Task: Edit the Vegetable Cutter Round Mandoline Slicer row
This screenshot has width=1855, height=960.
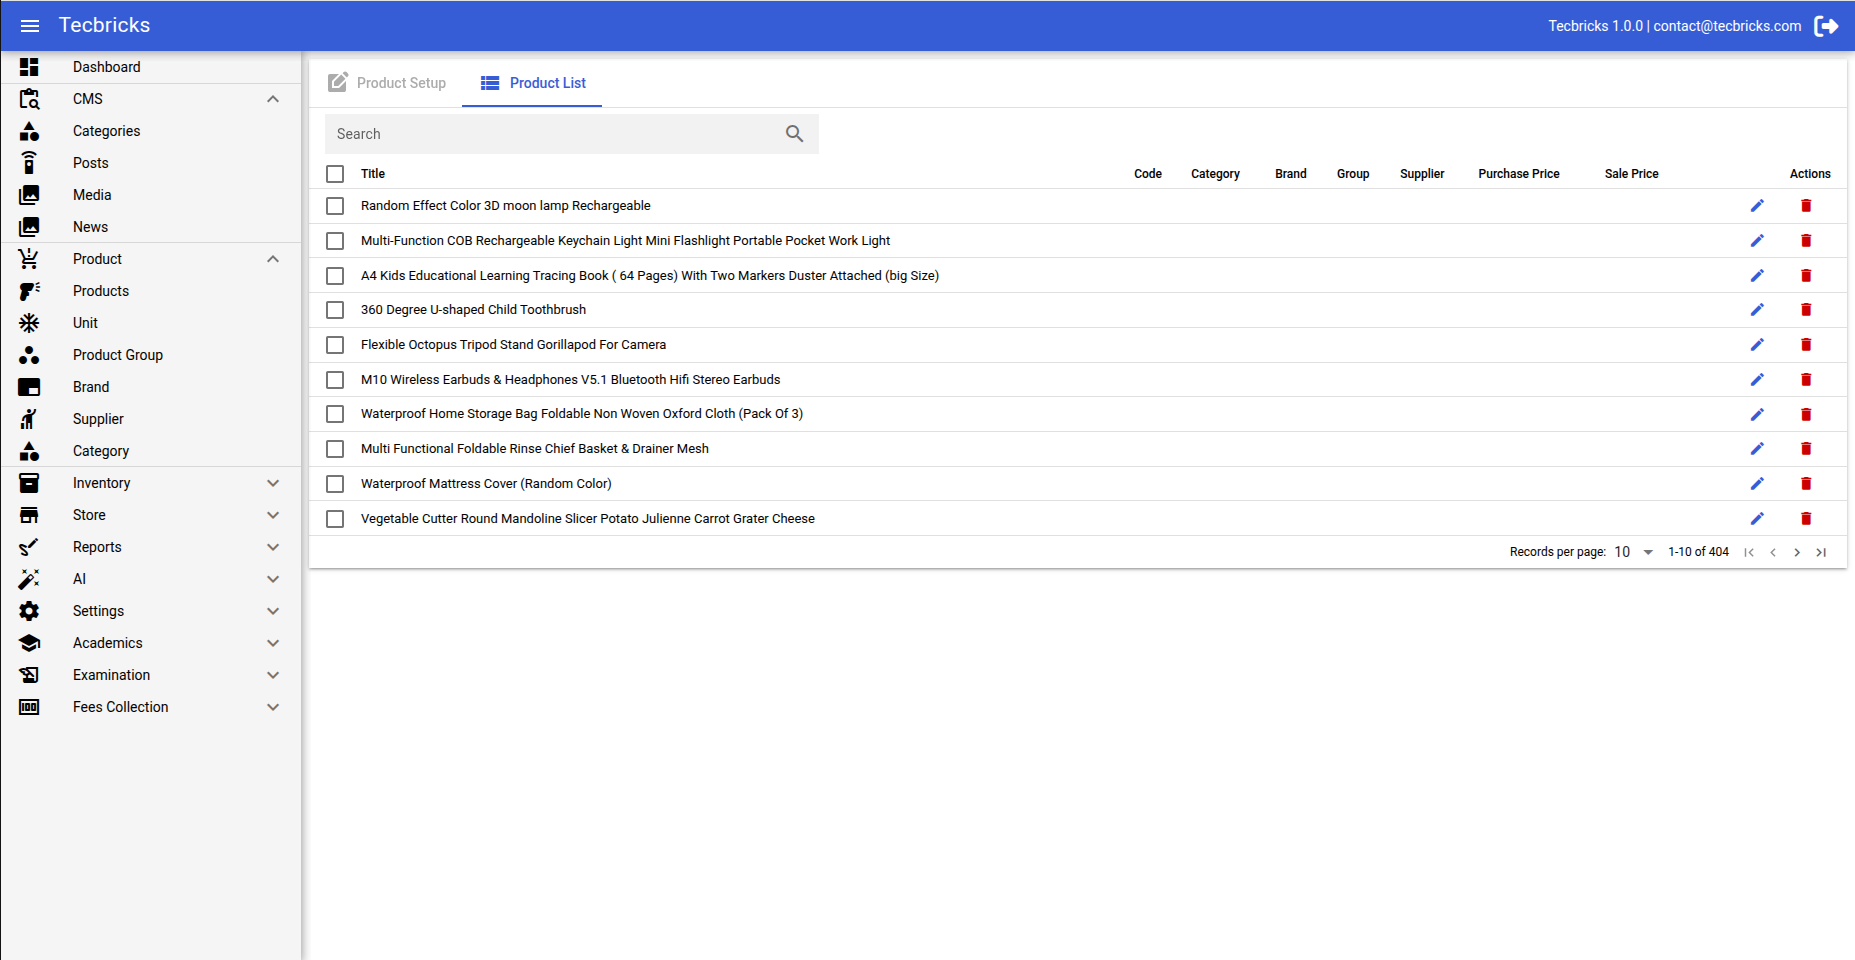Action: tap(1757, 519)
